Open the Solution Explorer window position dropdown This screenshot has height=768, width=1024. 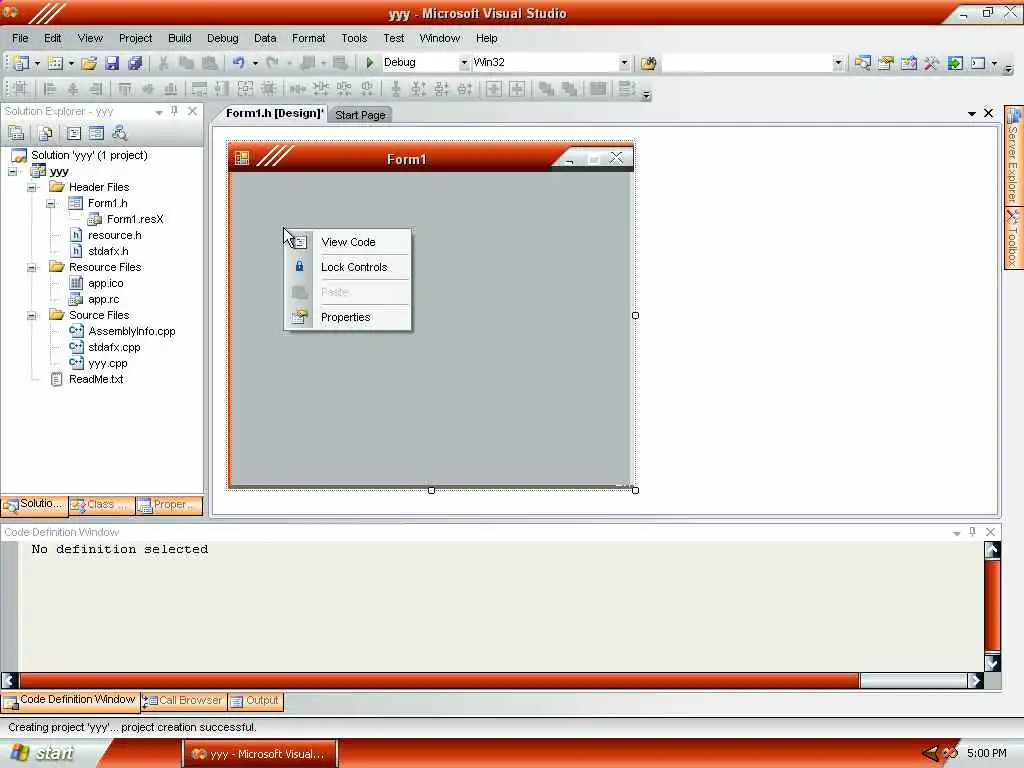coord(159,112)
